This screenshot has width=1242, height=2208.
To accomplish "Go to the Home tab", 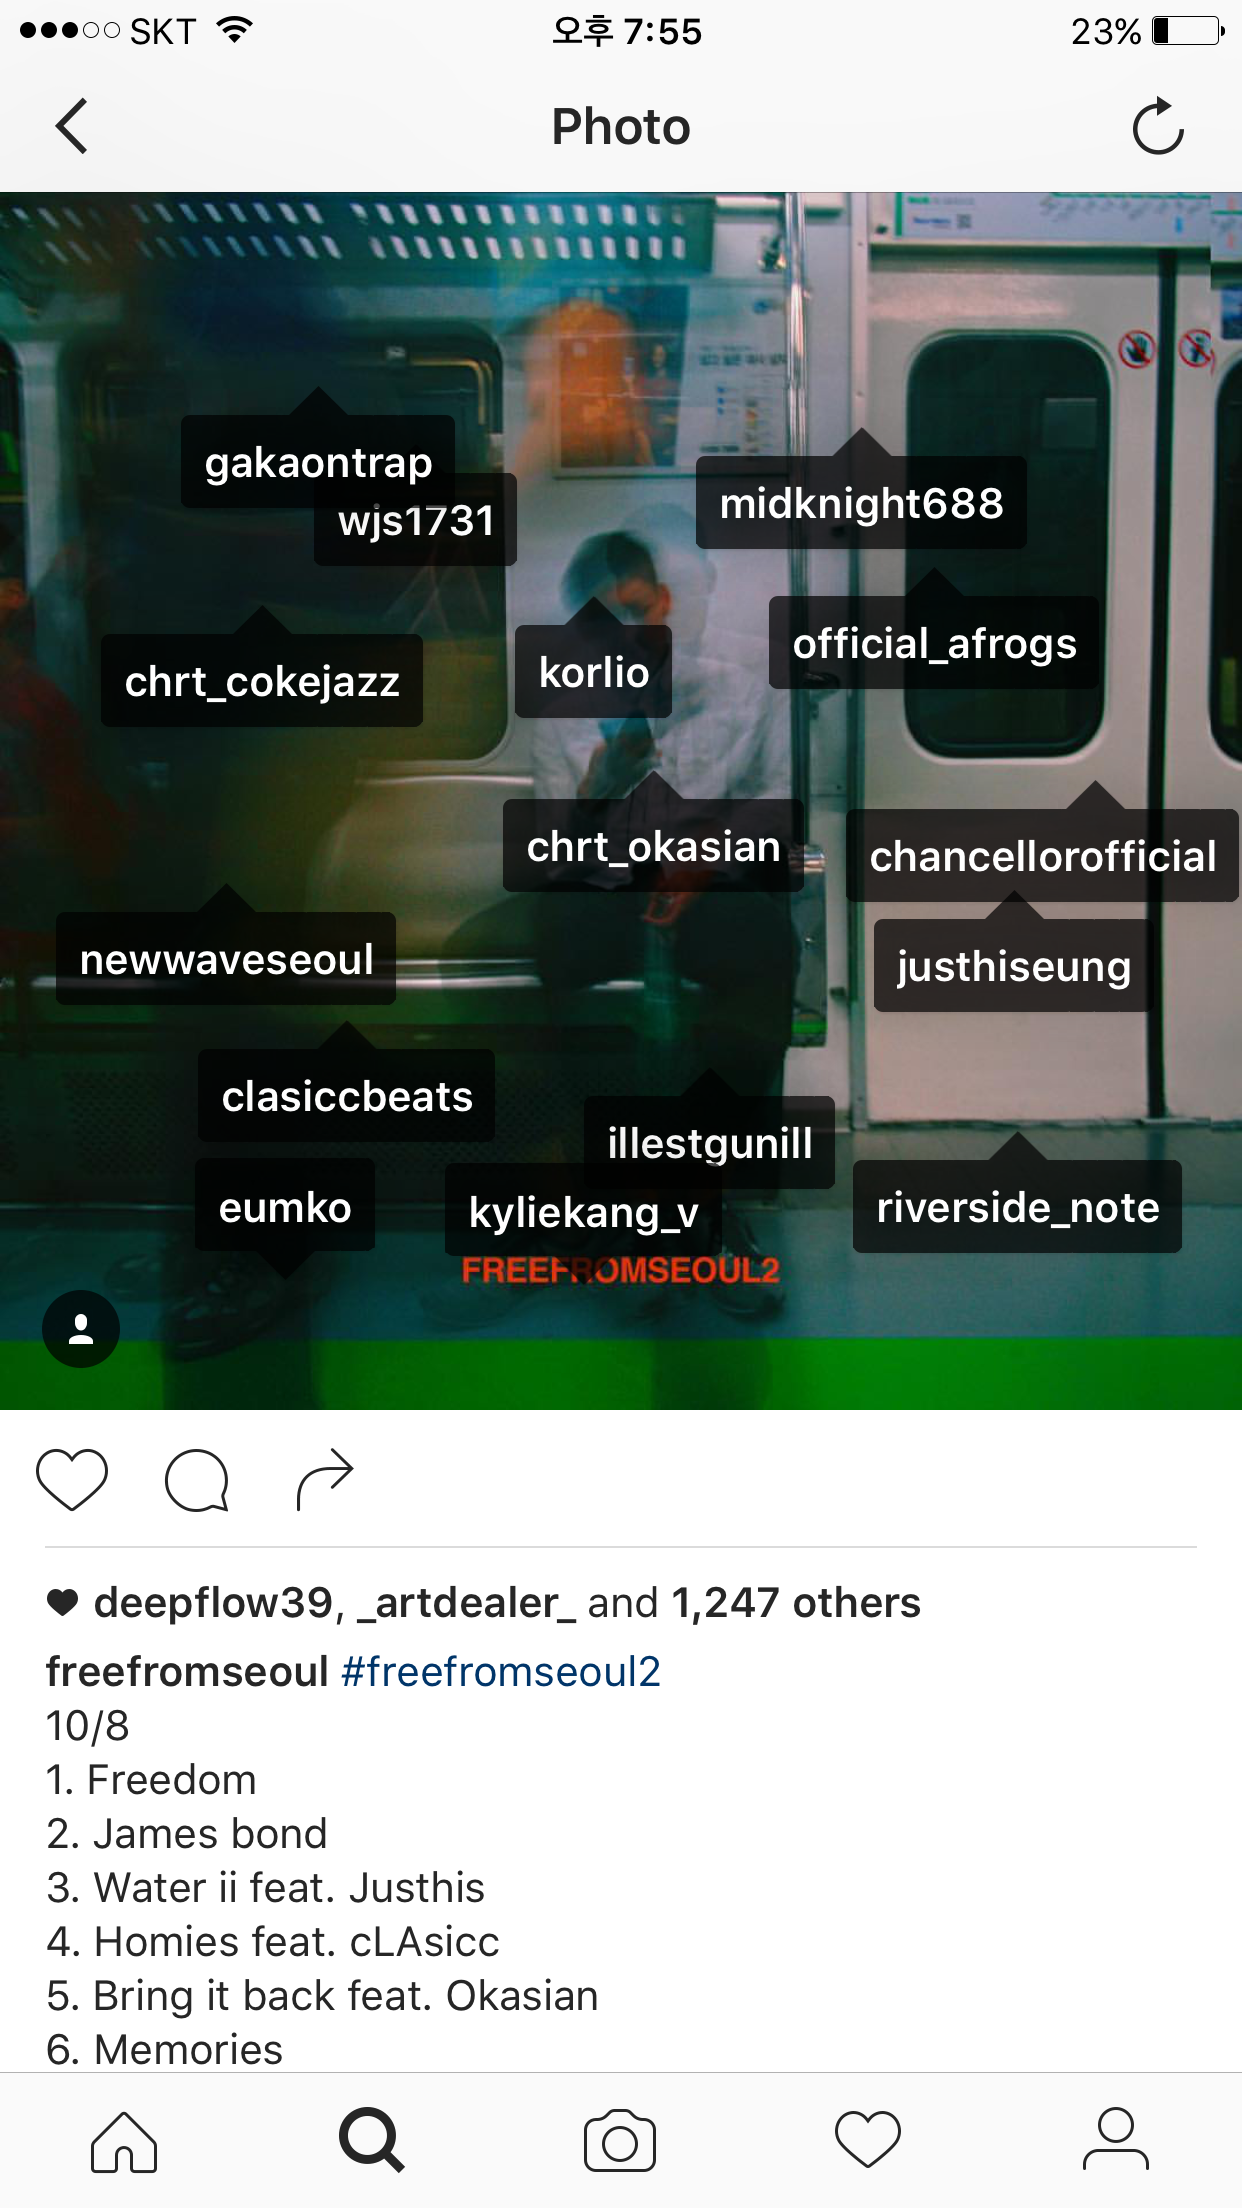I will 124,2141.
